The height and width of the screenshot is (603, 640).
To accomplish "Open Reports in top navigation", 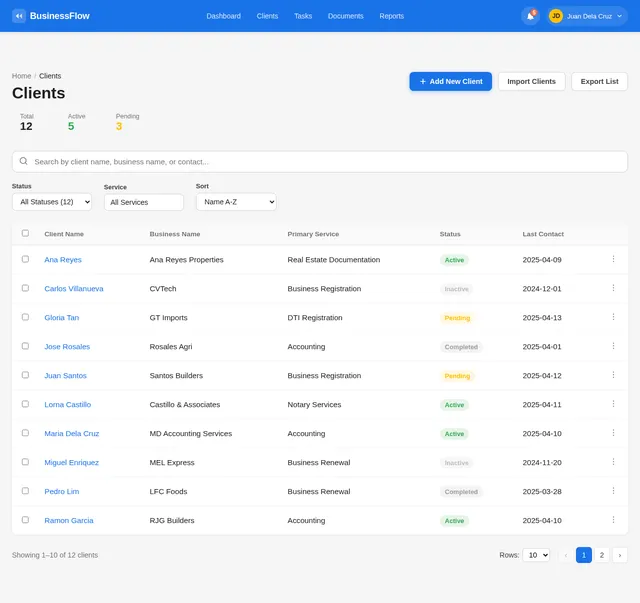I will click(x=391, y=16).
